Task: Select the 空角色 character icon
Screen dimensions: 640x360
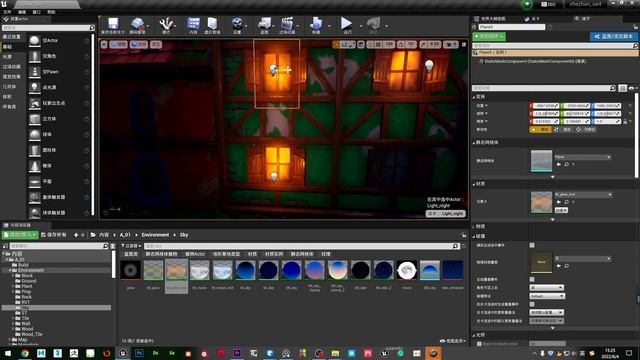Action: [35, 56]
